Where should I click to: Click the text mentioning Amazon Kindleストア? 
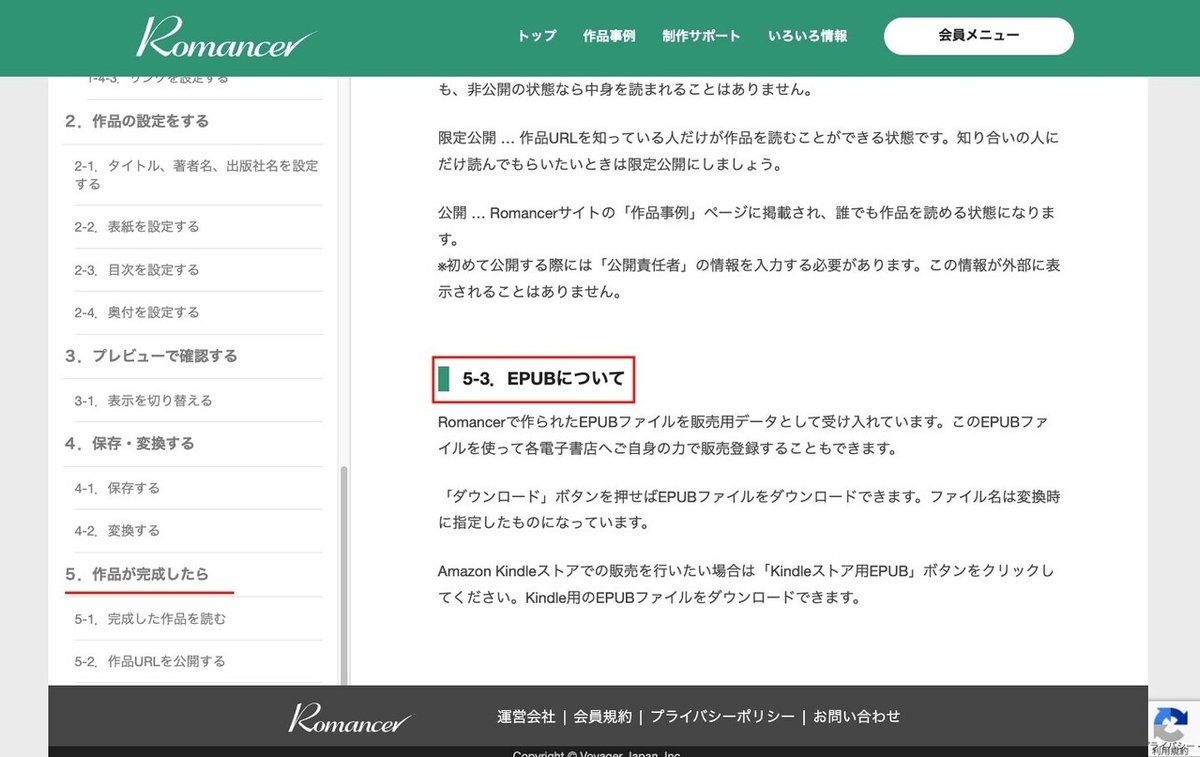tap(746, 585)
